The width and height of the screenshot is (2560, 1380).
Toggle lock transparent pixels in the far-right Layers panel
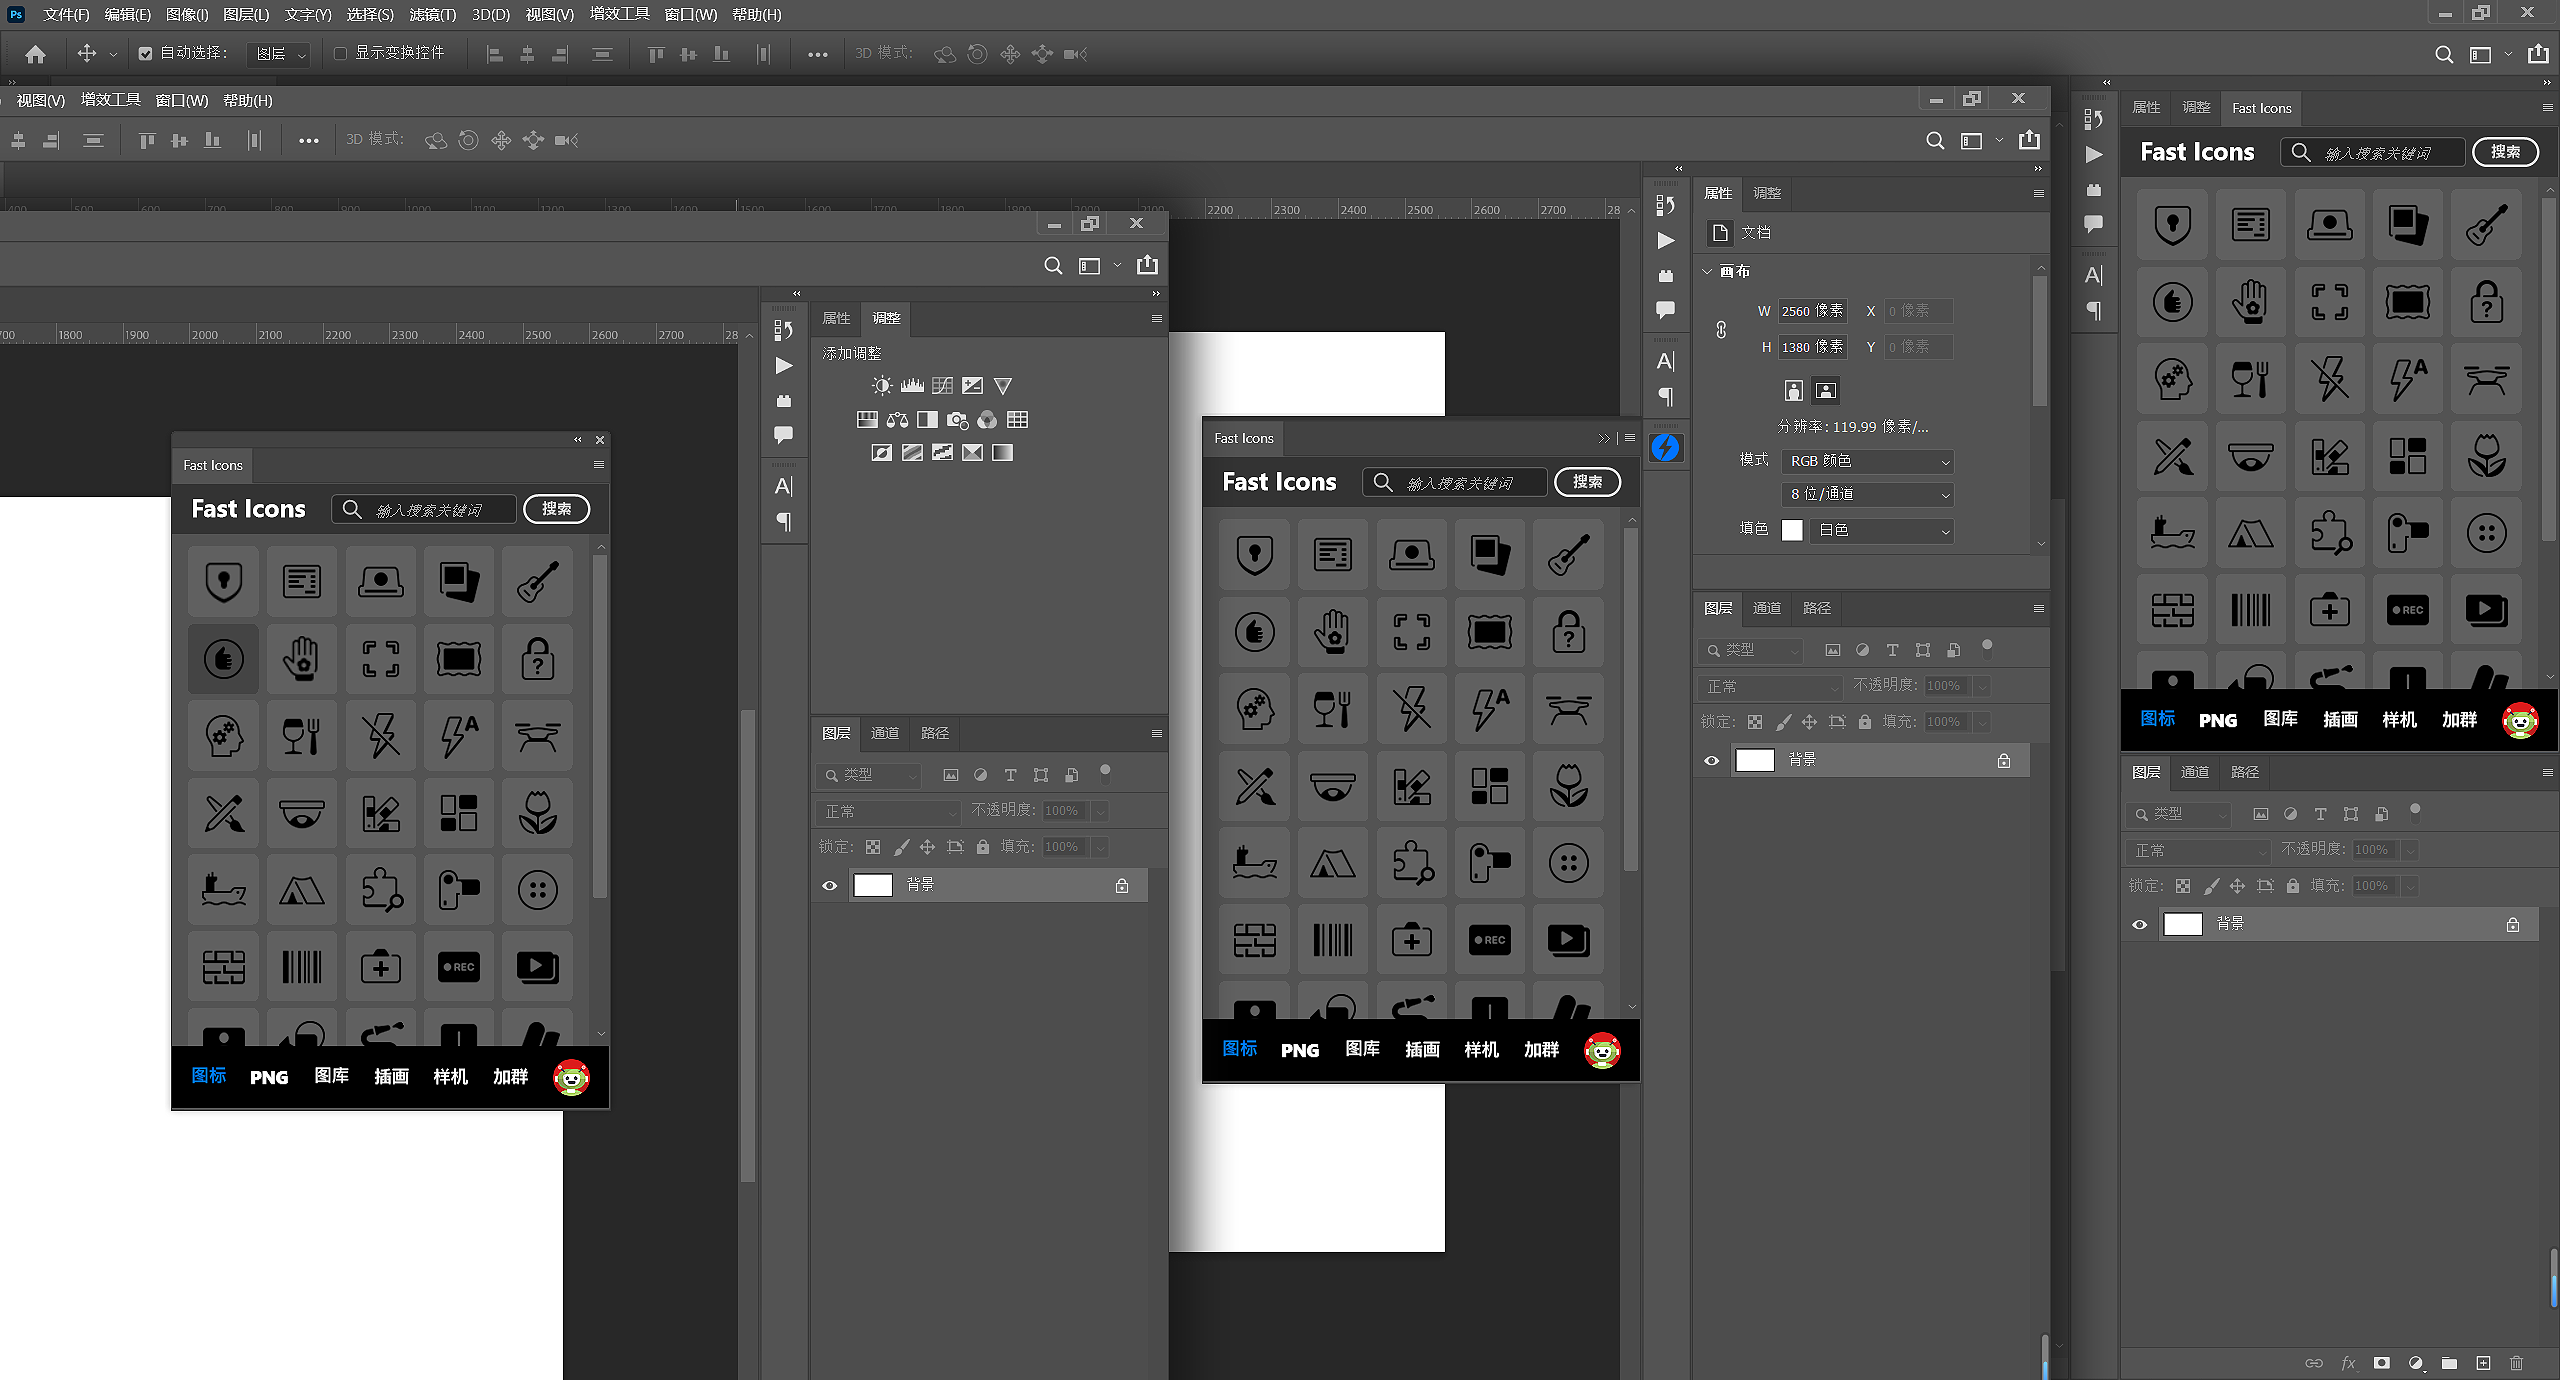(x=2183, y=886)
